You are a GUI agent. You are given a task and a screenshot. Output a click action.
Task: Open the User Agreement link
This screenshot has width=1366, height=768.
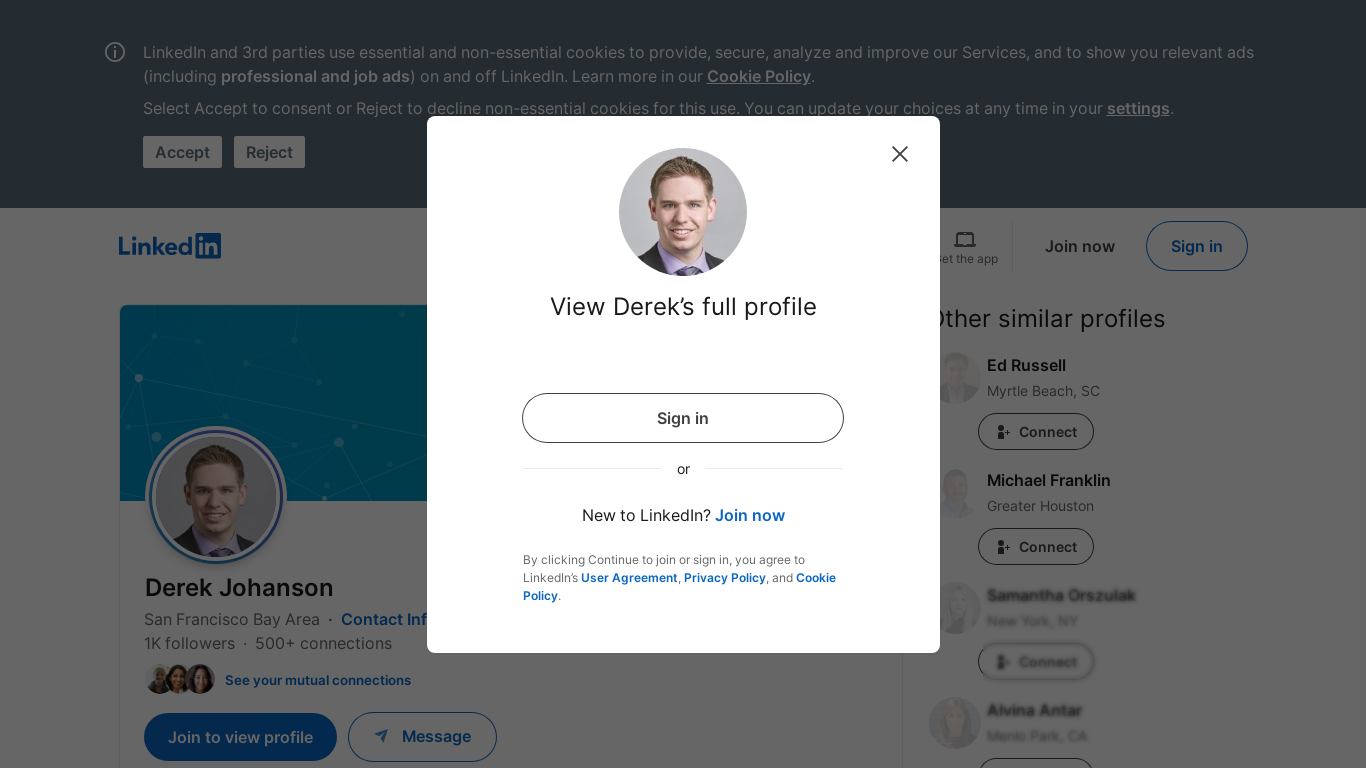629,578
